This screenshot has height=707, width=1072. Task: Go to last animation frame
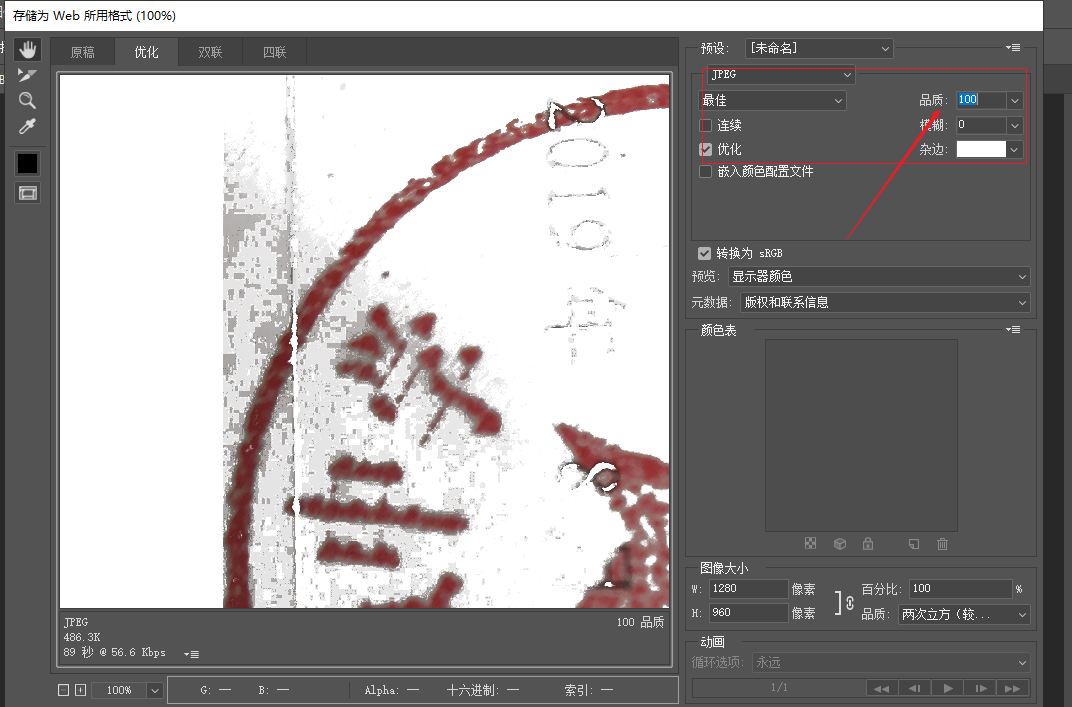tap(1013, 689)
